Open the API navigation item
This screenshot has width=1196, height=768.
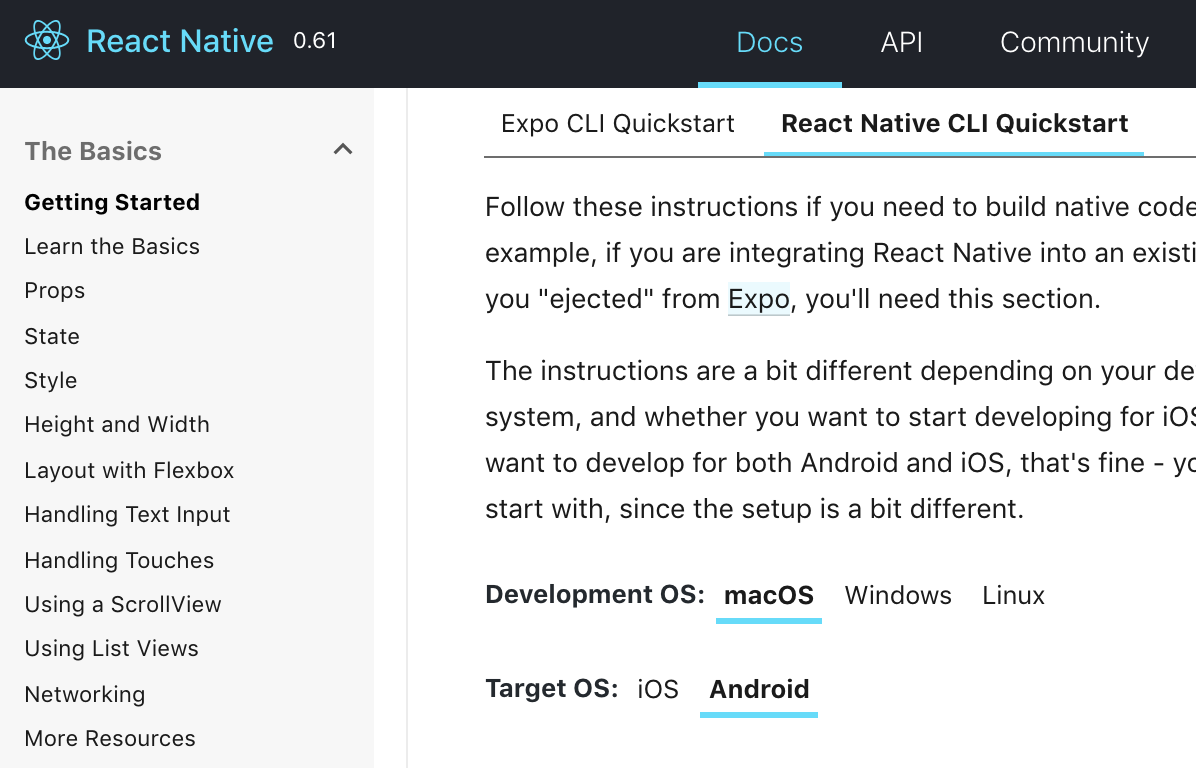[x=902, y=42]
